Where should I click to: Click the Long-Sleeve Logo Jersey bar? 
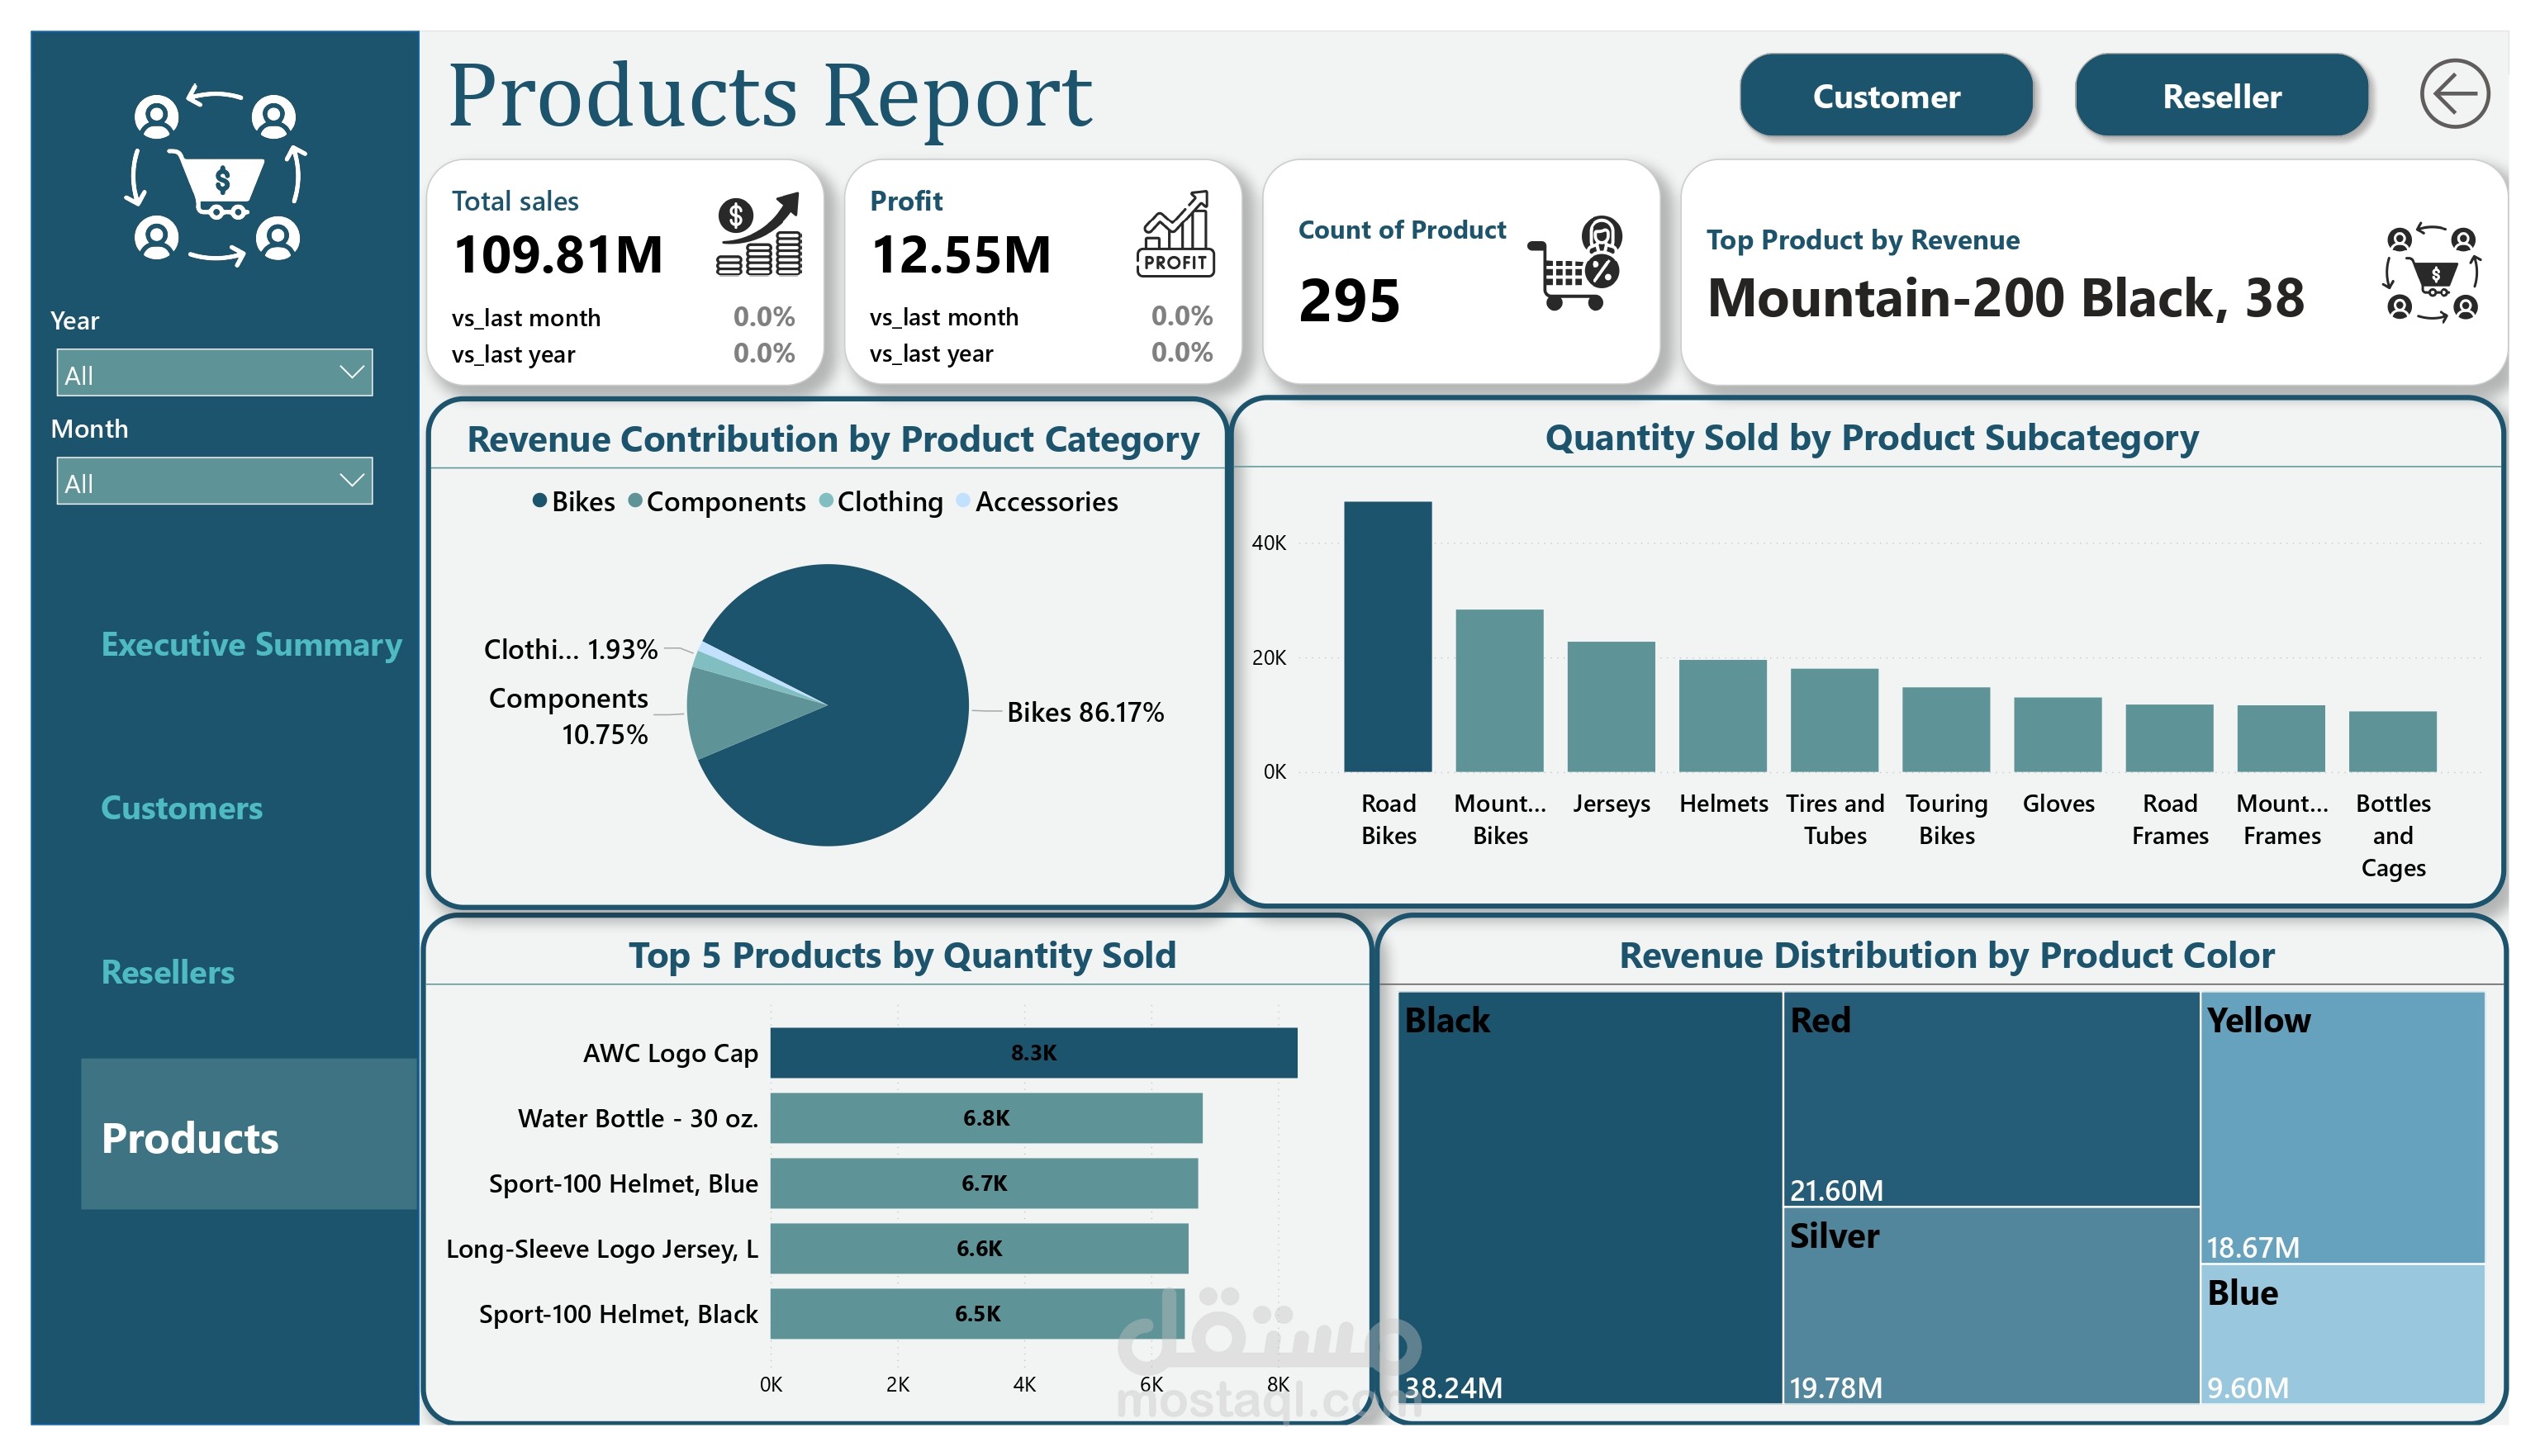click(x=979, y=1248)
